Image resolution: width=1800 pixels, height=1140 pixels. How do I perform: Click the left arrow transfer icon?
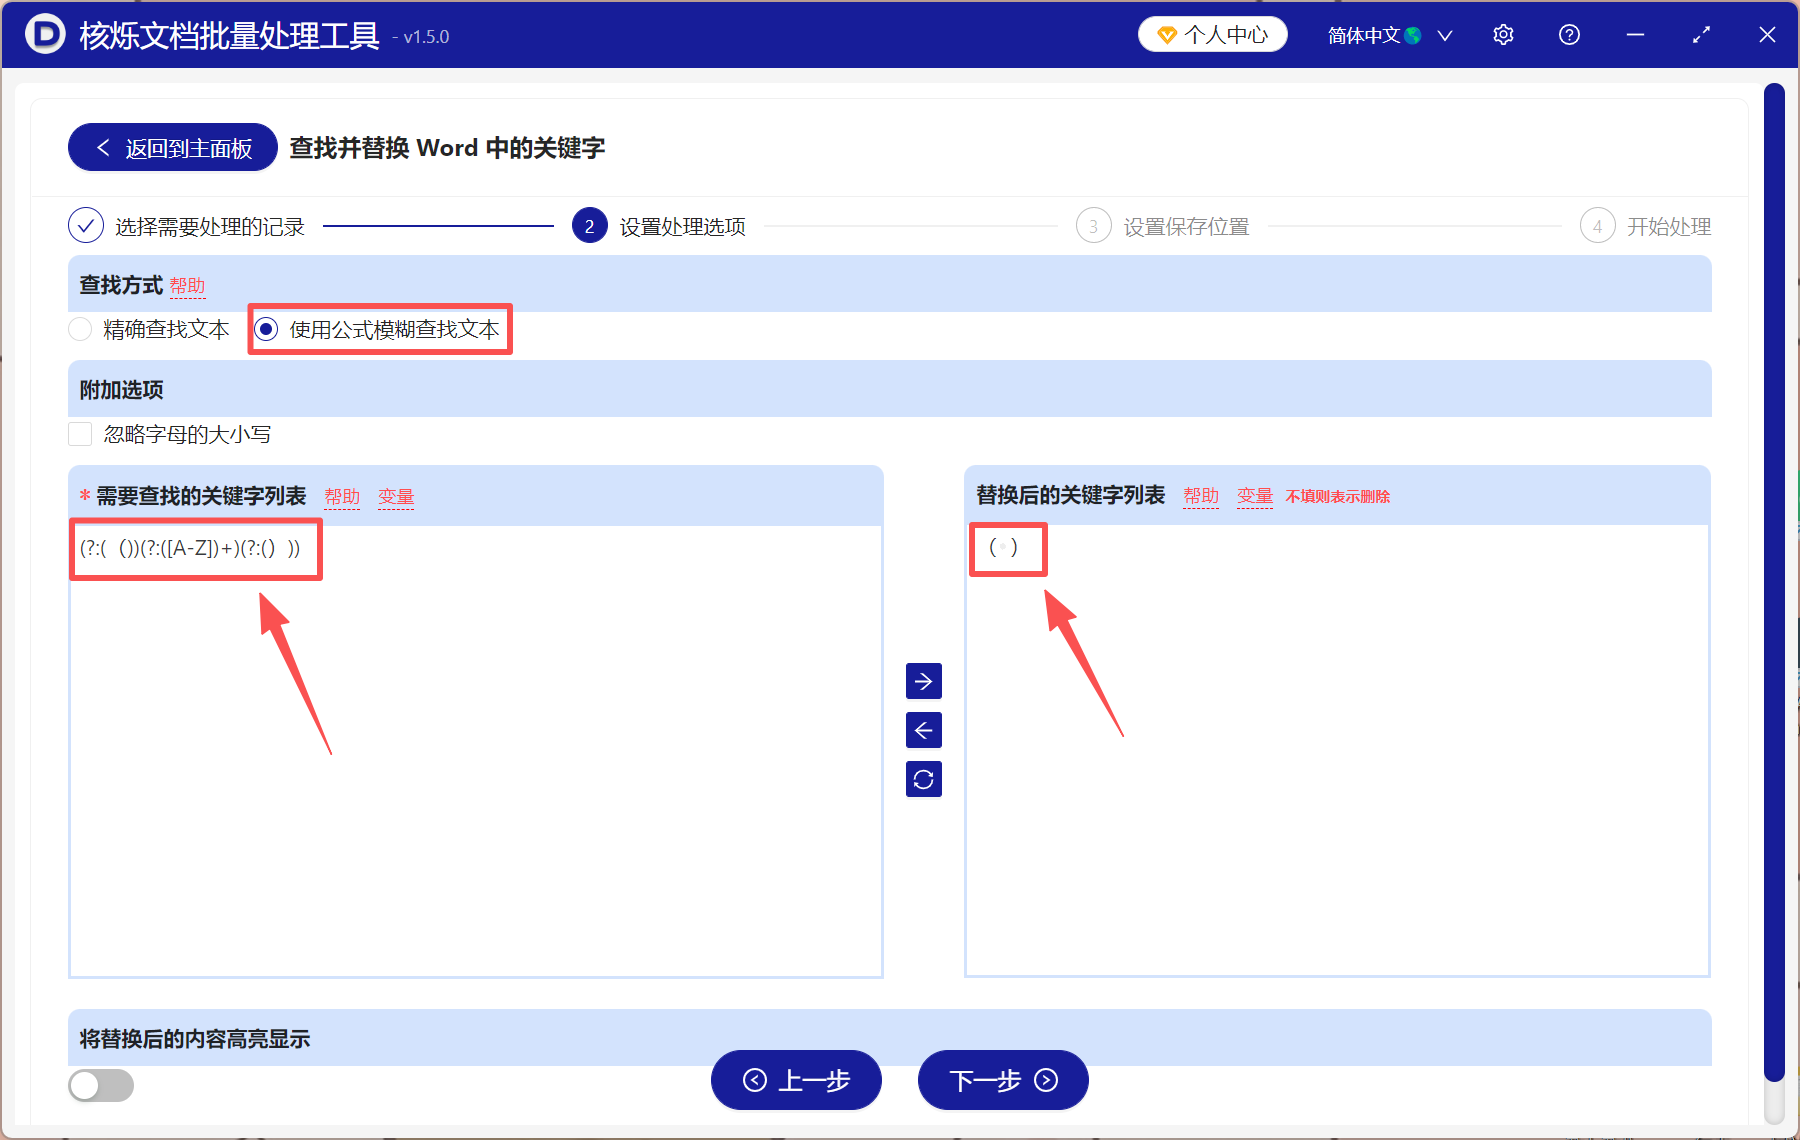pyautogui.click(x=923, y=730)
